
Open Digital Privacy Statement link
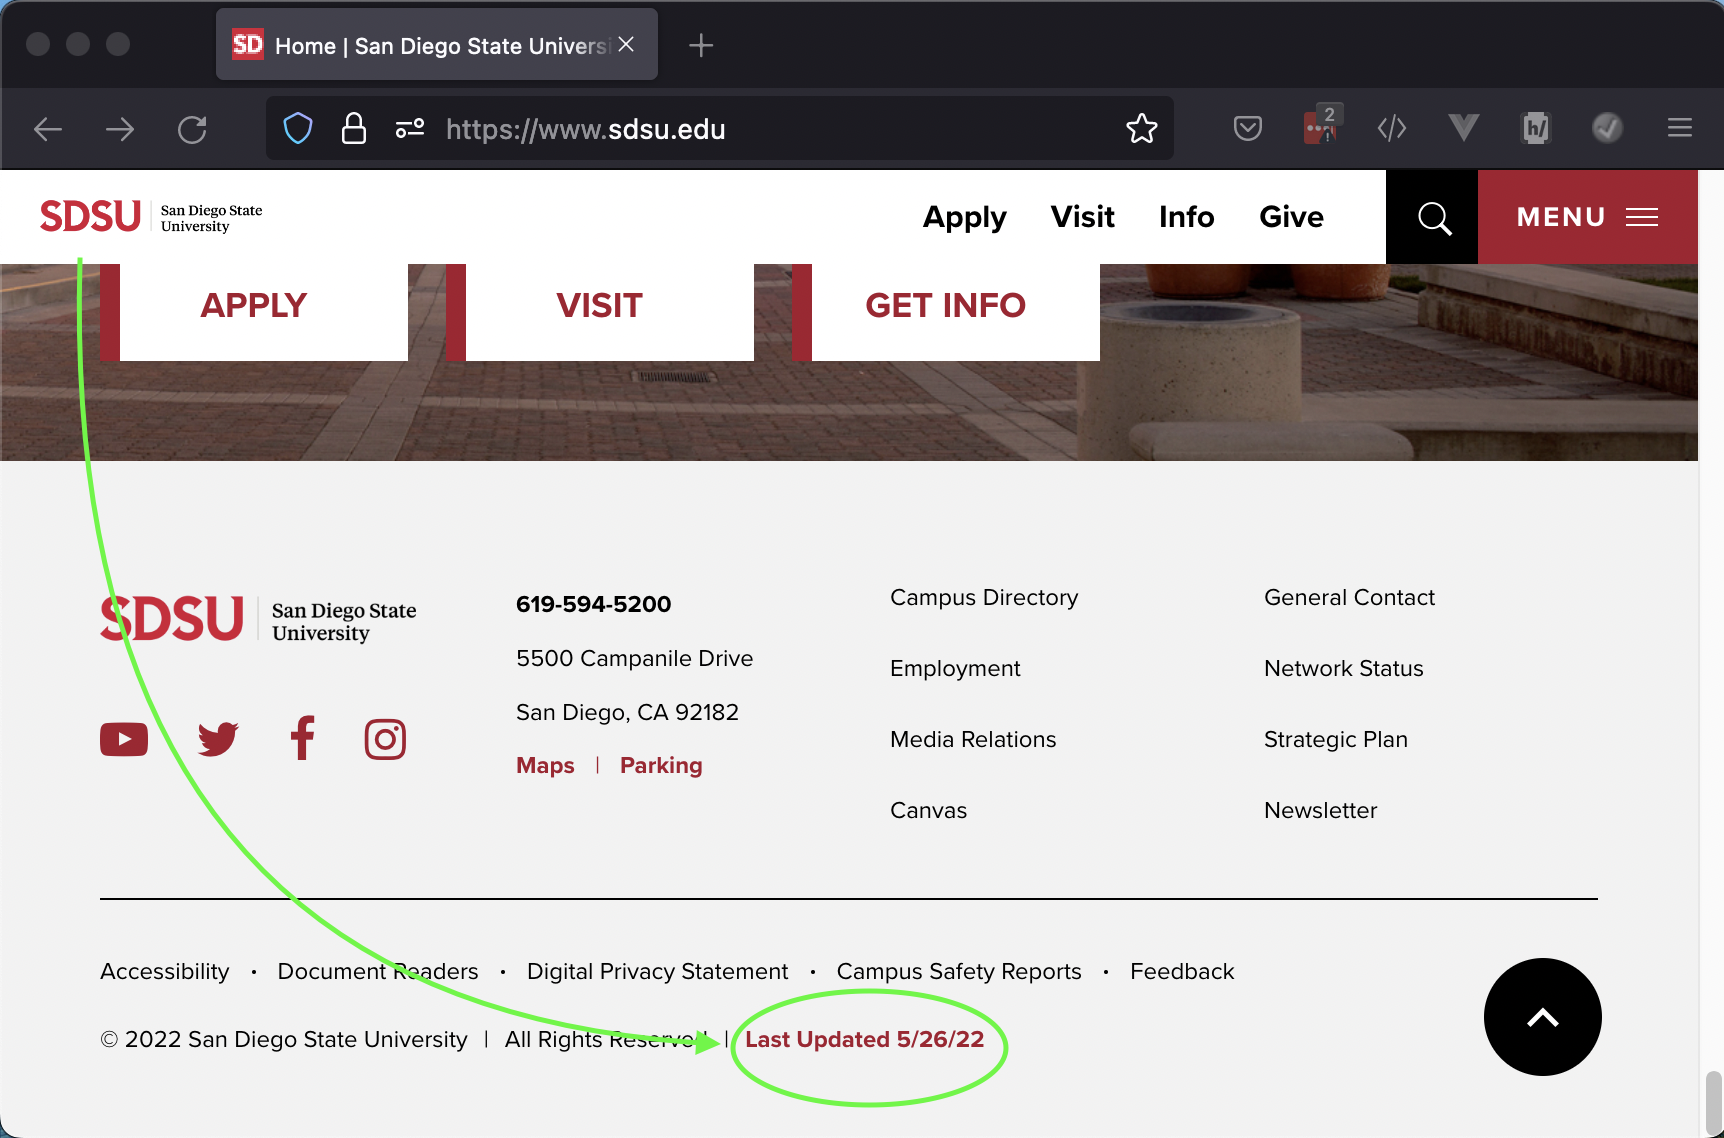tap(657, 972)
